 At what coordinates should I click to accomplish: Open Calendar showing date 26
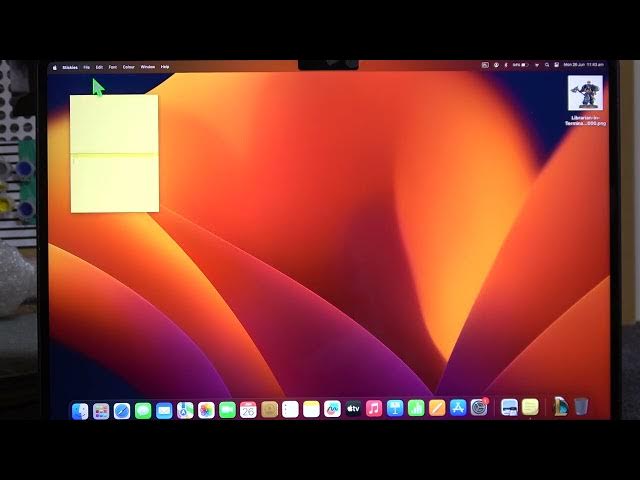pyautogui.click(x=248, y=409)
